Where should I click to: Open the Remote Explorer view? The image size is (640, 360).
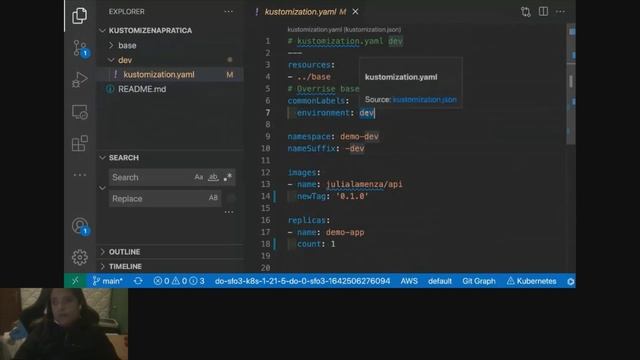(80, 112)
